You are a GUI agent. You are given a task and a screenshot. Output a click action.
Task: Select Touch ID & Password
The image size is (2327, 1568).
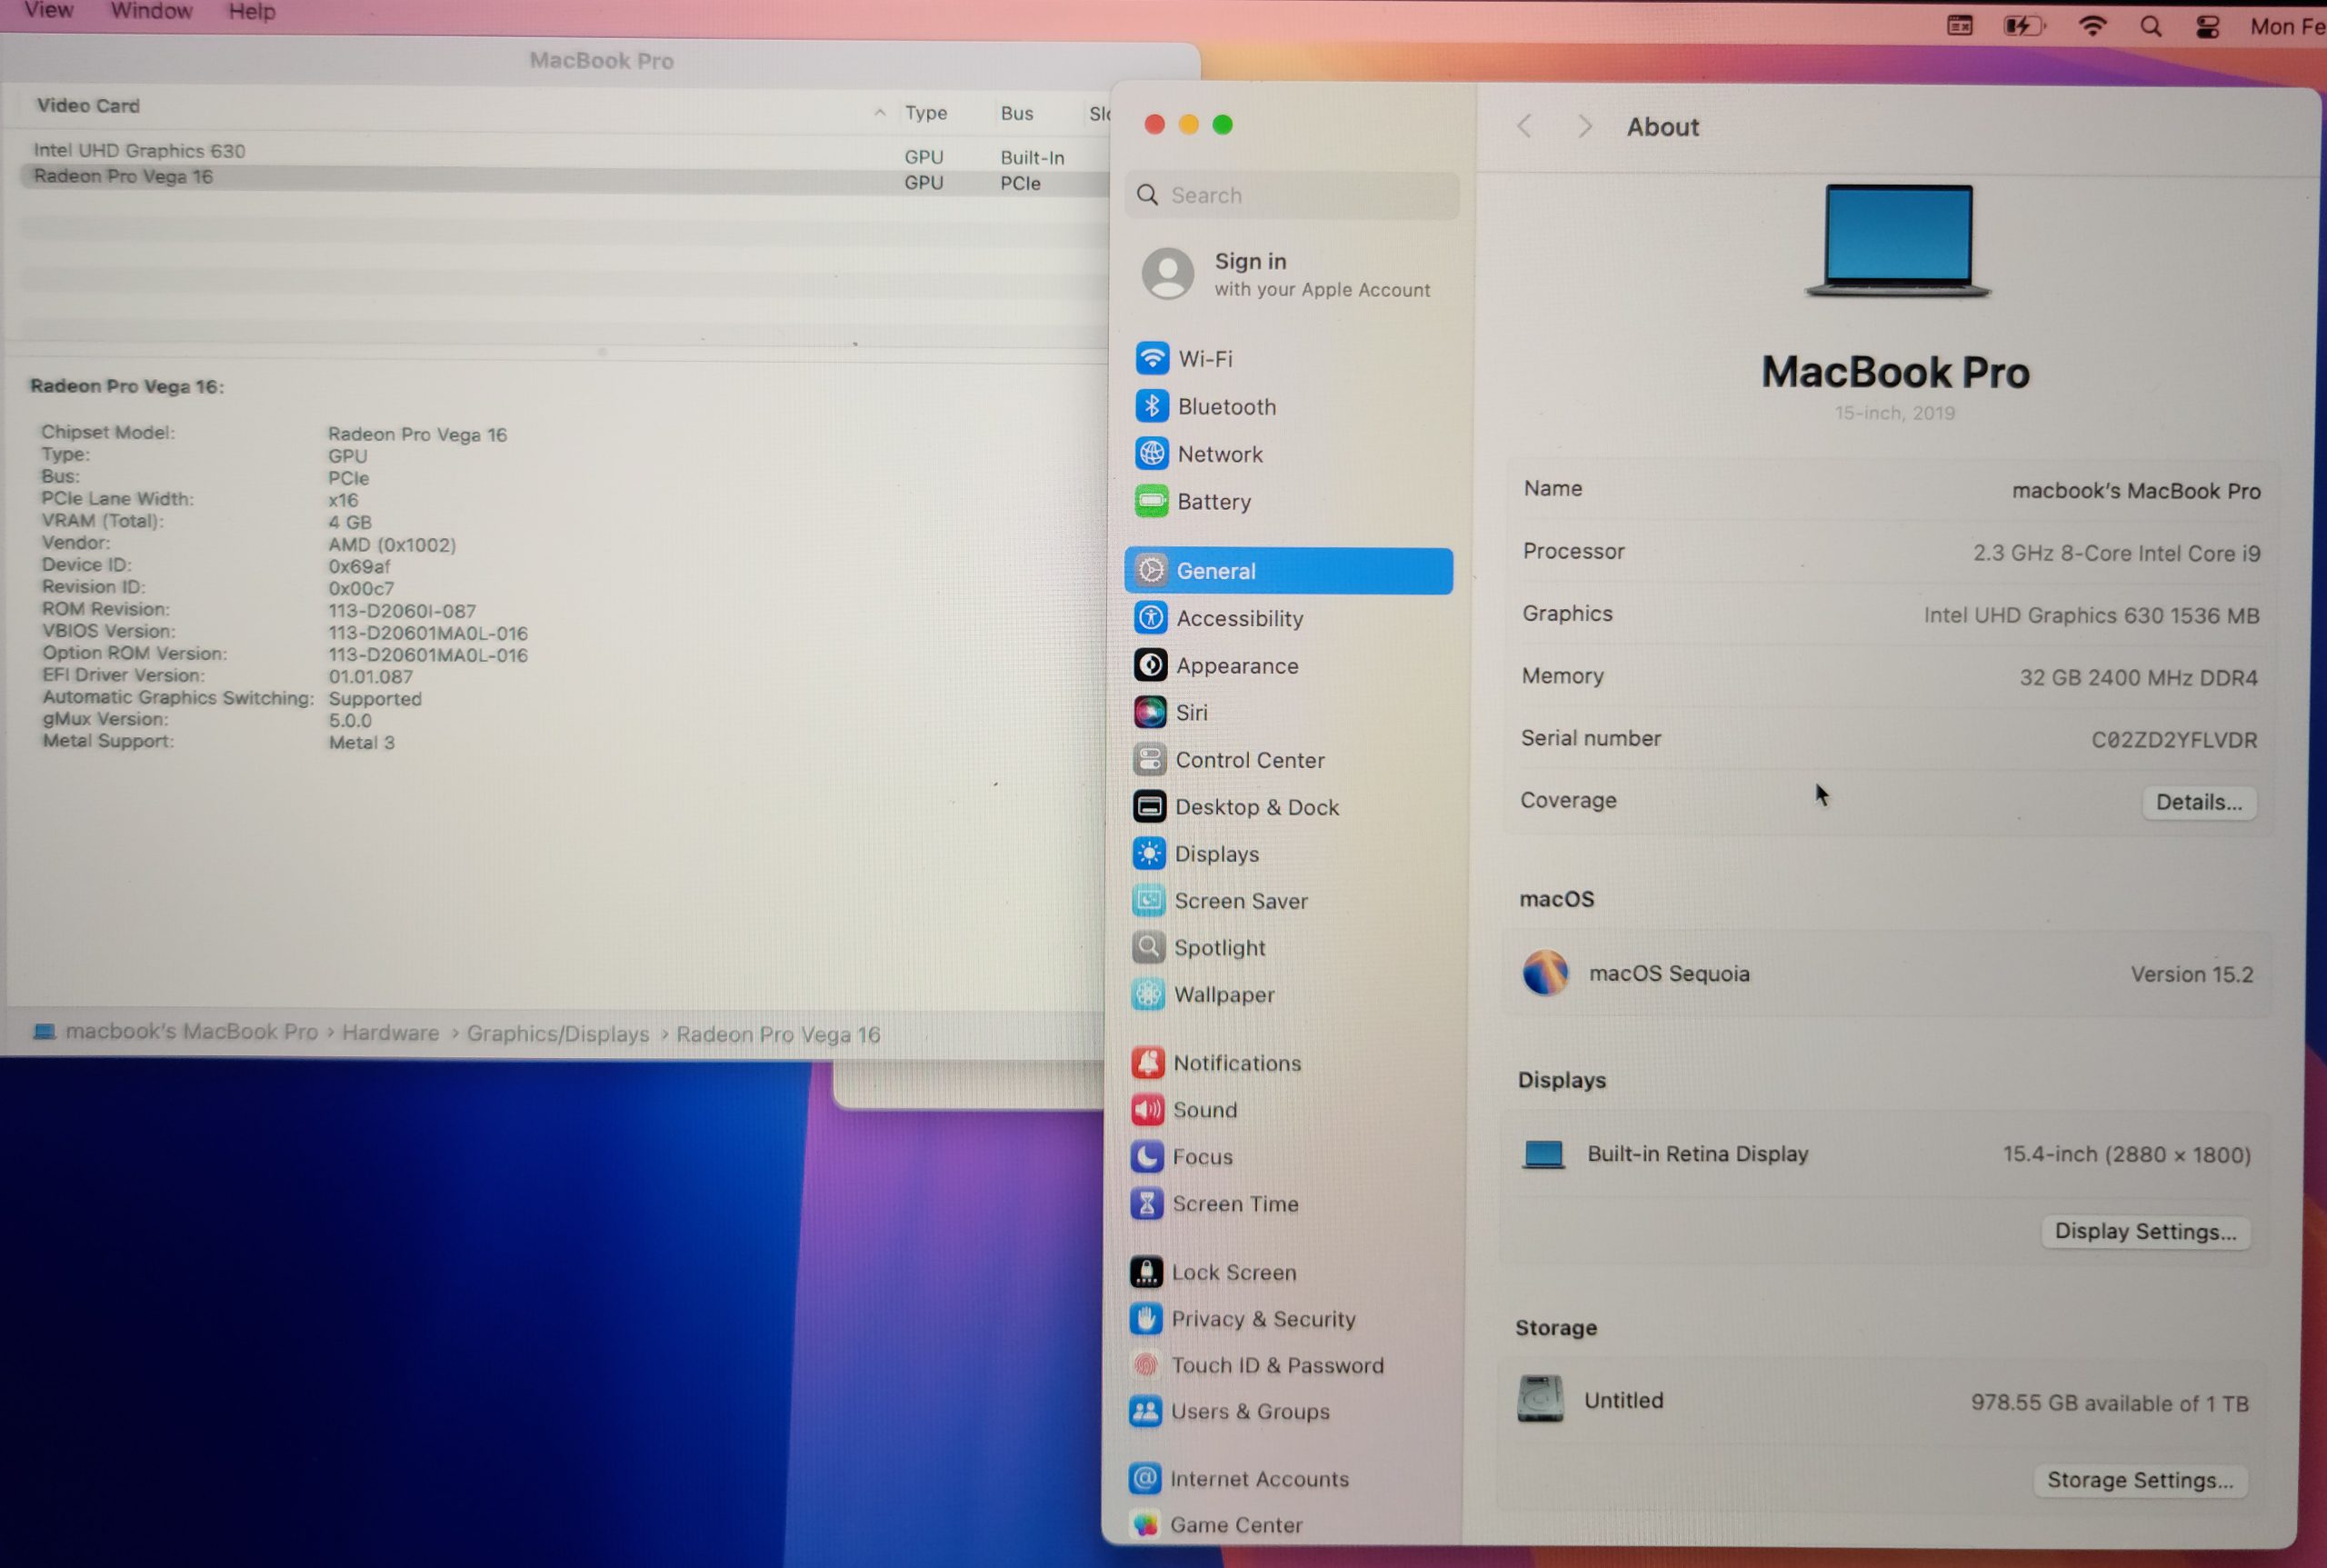(1276, 1365)
